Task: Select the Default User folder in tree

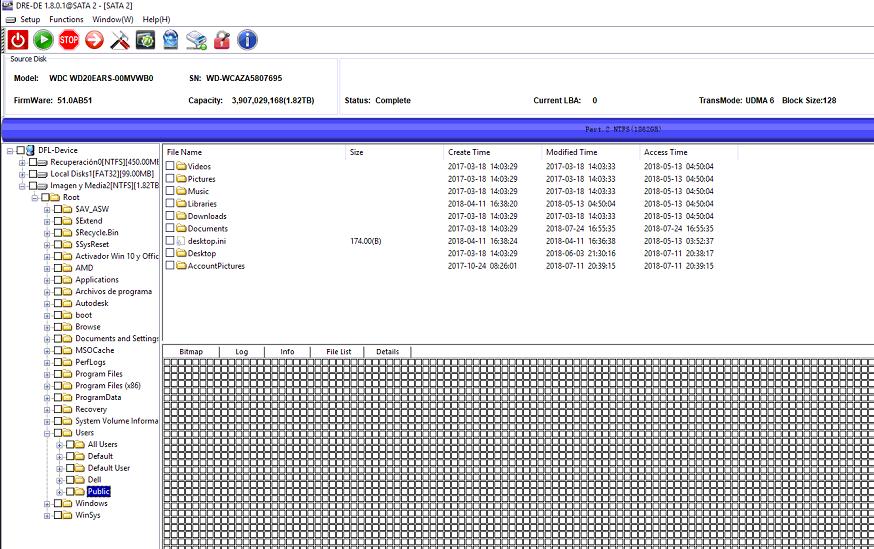Action: click(109, 468)
